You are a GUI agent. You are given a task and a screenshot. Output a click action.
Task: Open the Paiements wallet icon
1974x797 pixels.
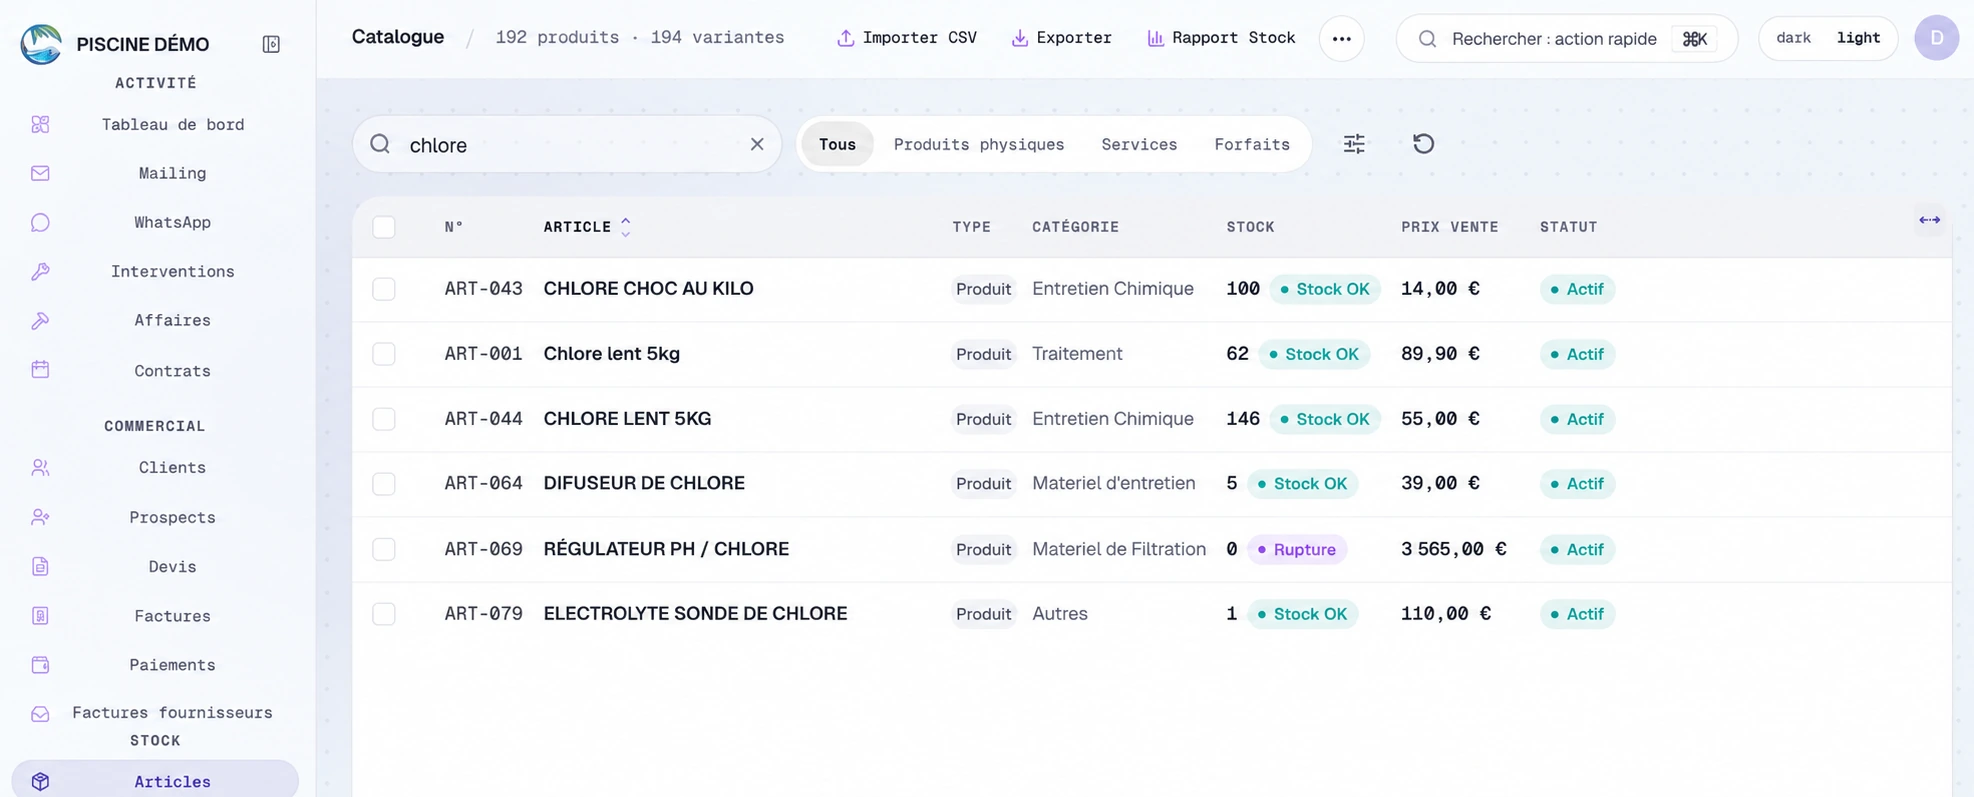click(x=40, y=665)
